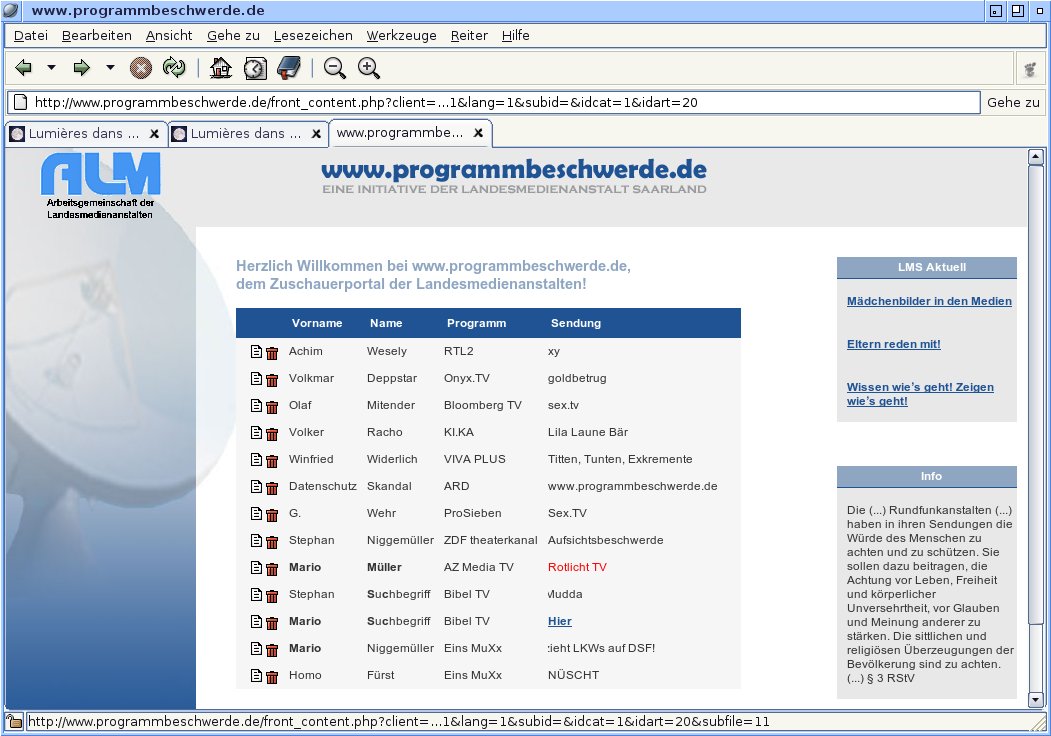This screenshot has height=736, width=1051.
Task: Delete the G. Wehr entry
Action: pyautogui.click(x=272, y=515)
